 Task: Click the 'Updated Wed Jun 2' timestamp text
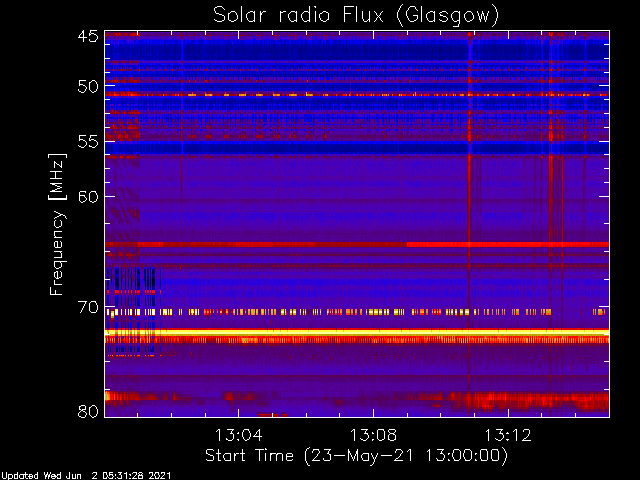pos(86,476)
